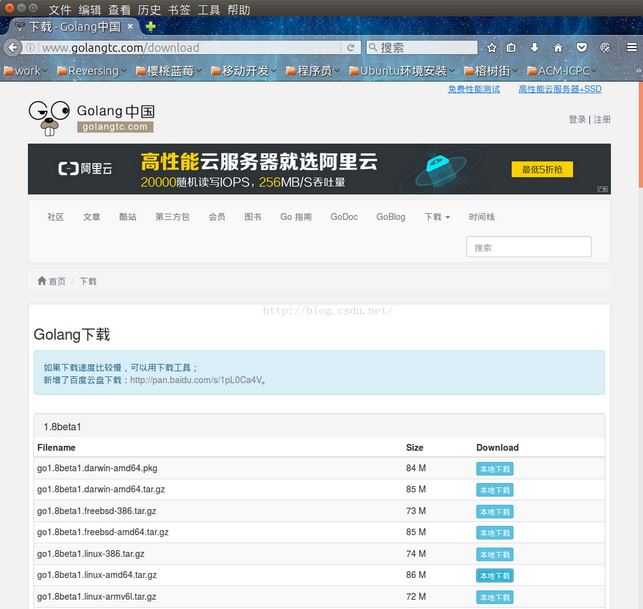
Task: Open the GoBlog nav link
Action: (x=391, y=217)
